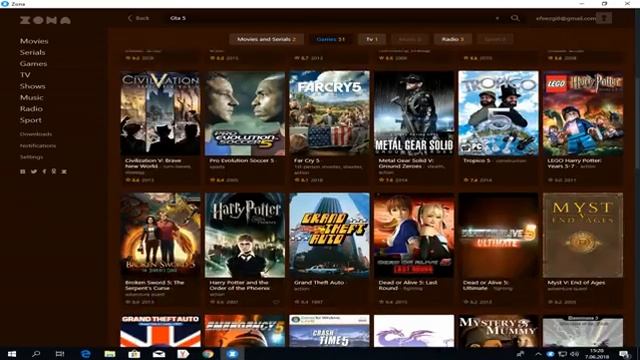Viewport: 640px width, 360px height.
Task: Open Games section in sidebar
Action: 33,64
